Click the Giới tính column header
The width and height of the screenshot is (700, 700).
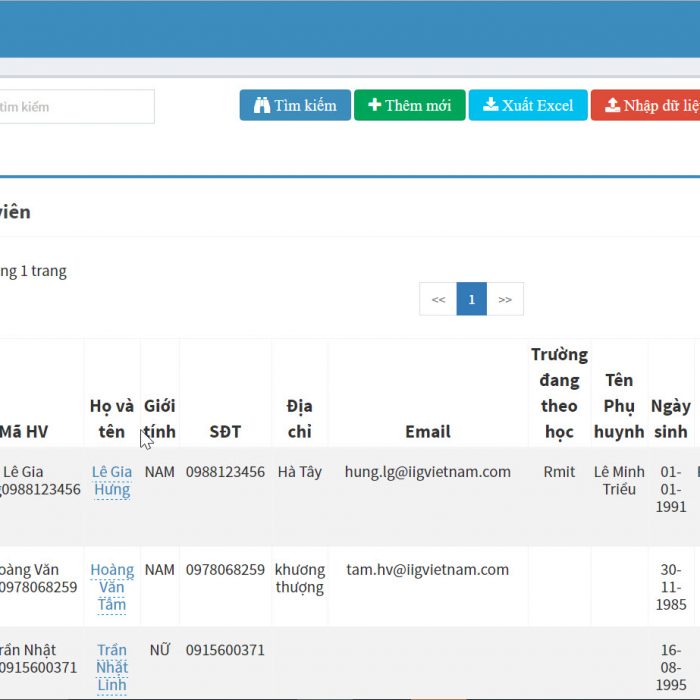(x=159, y=419)
